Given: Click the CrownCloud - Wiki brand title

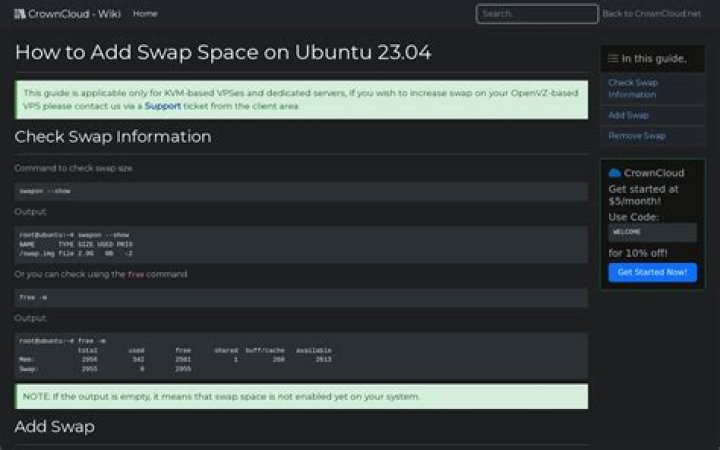Looking at the screenshot, I should click(74, 14).
